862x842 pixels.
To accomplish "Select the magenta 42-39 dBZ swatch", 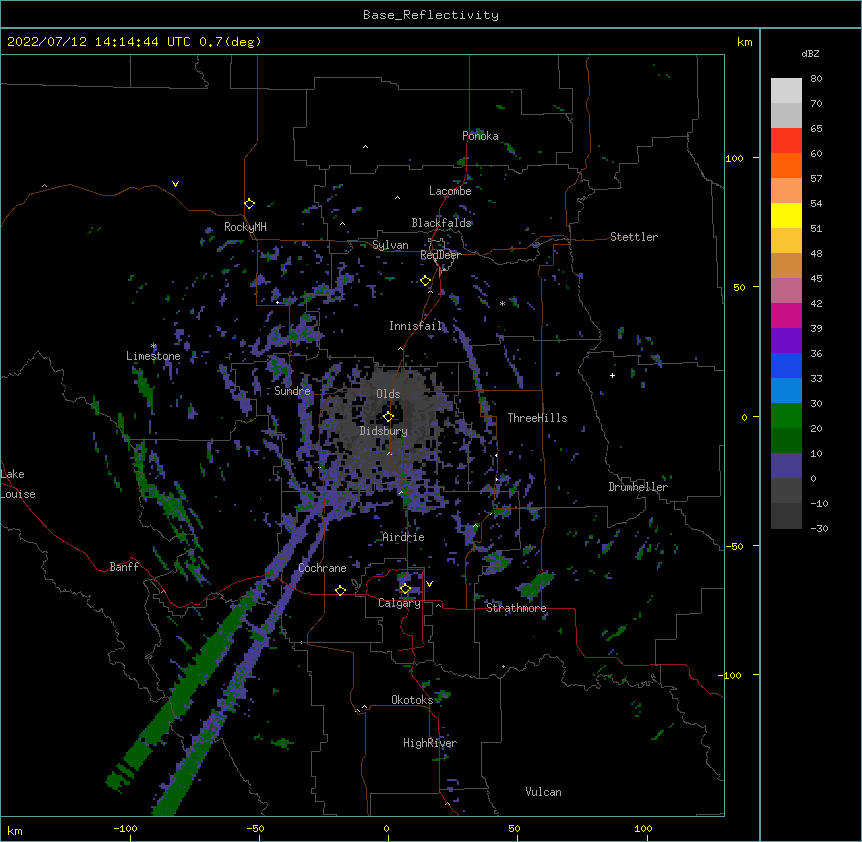I will pyautogui.click(x=786, y=316).
